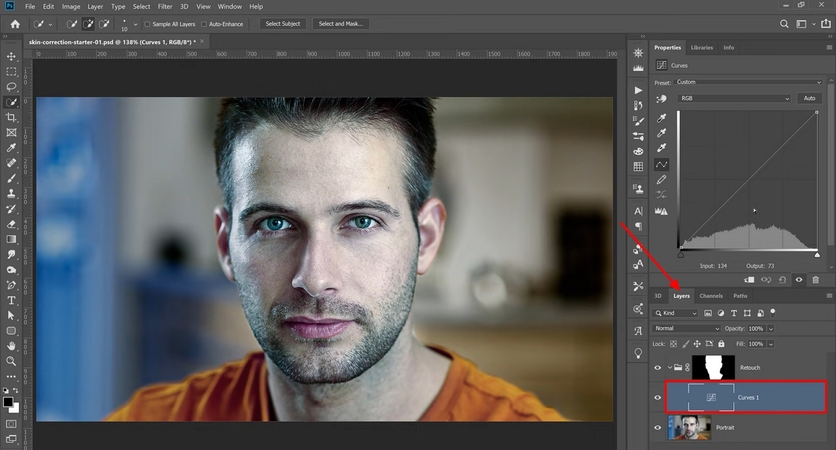Viewport: 836px width, 450px height.
Task: Click the Select Subject button
Action: [x=284, y=23]
